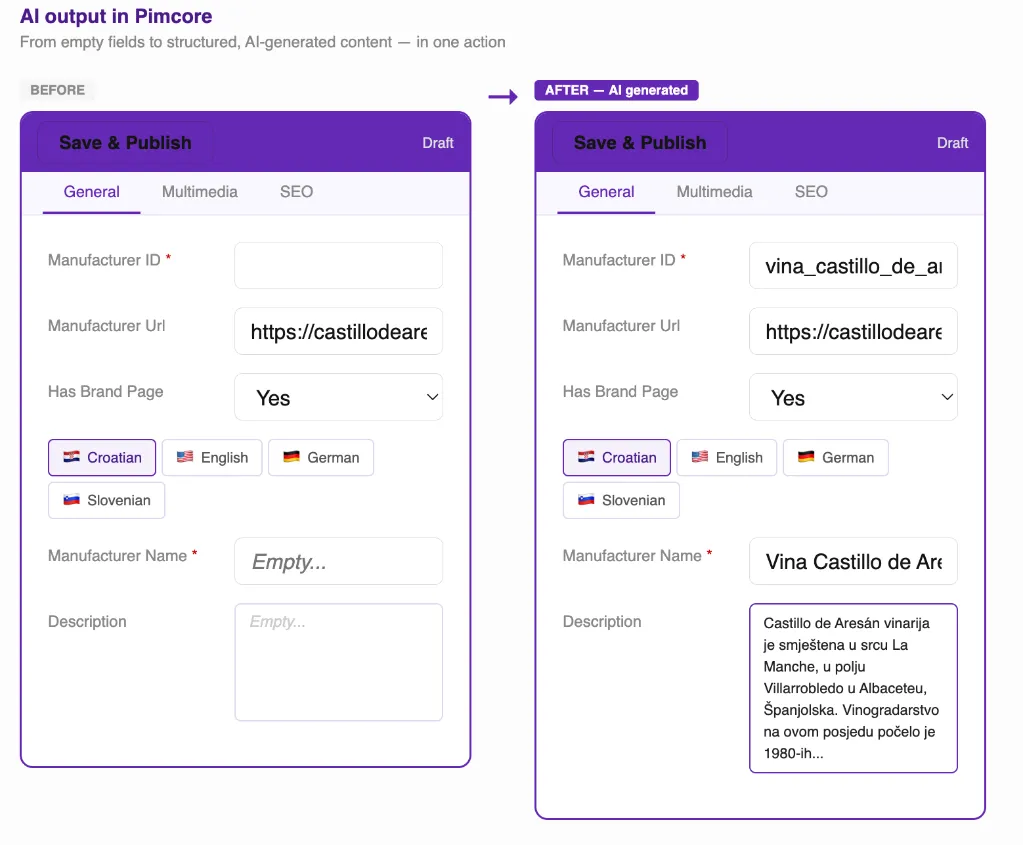Open Has Brand Page dropdown in BEFORE panel

coord(339,397)
